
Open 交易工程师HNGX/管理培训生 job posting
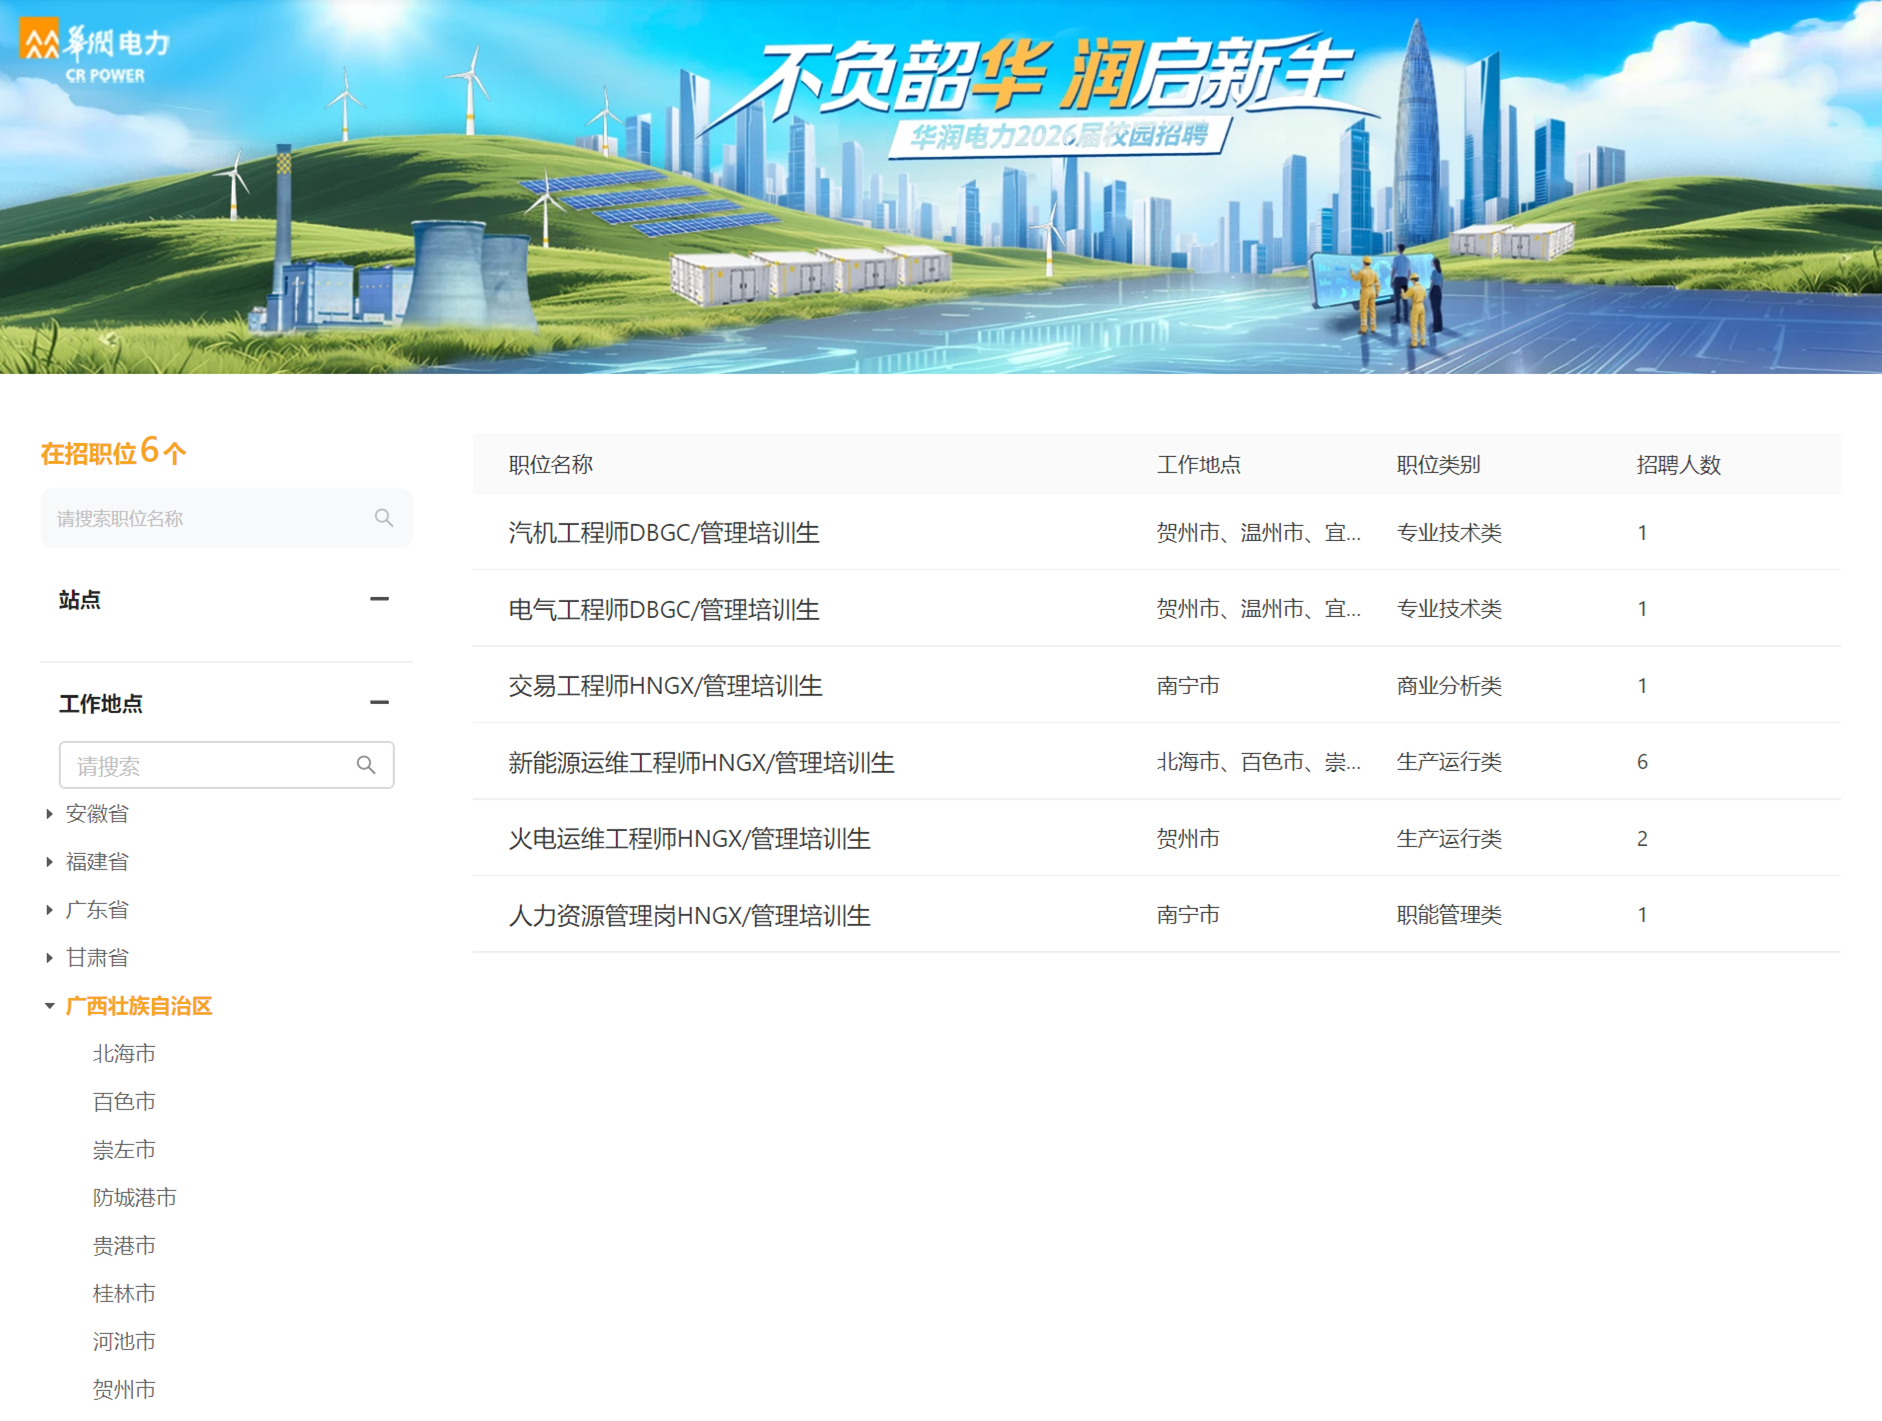(665, 686)
